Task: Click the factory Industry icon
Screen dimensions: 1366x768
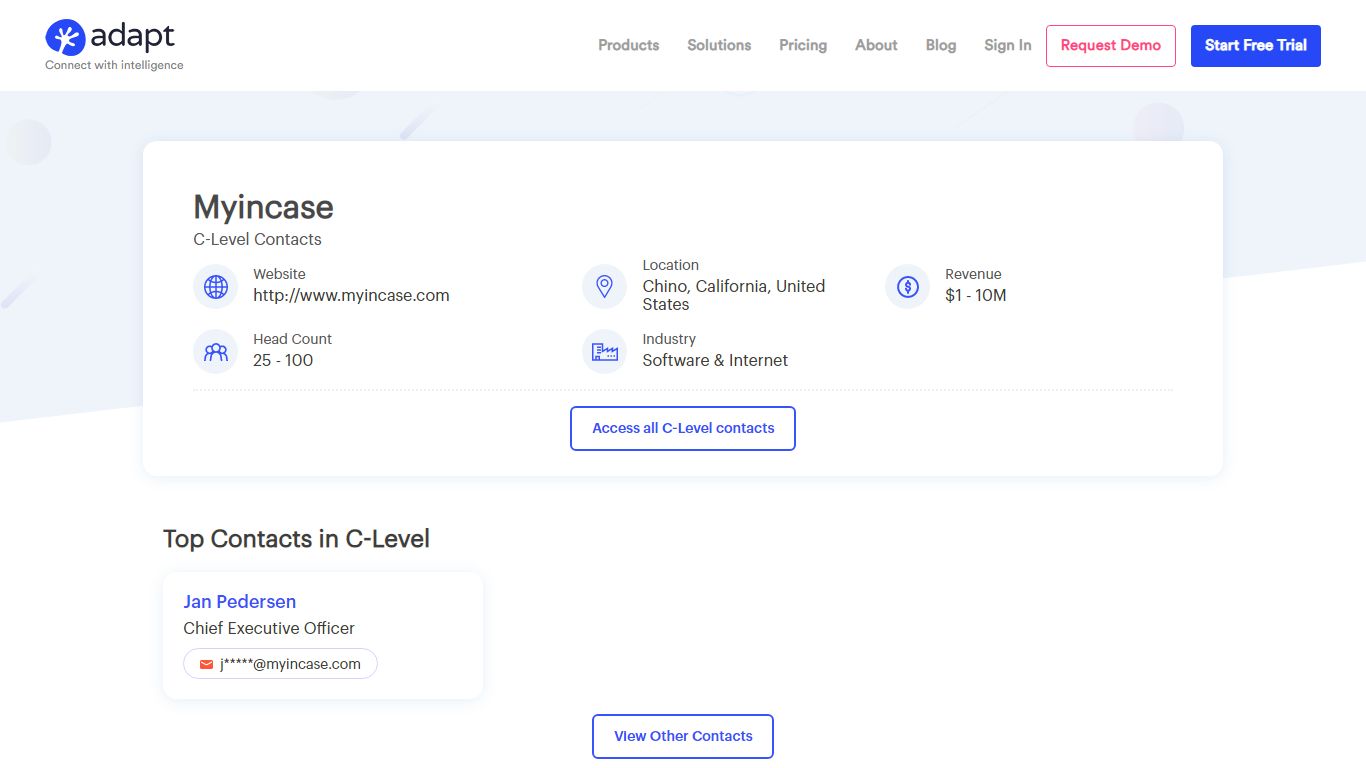Action: click(604, 352)
